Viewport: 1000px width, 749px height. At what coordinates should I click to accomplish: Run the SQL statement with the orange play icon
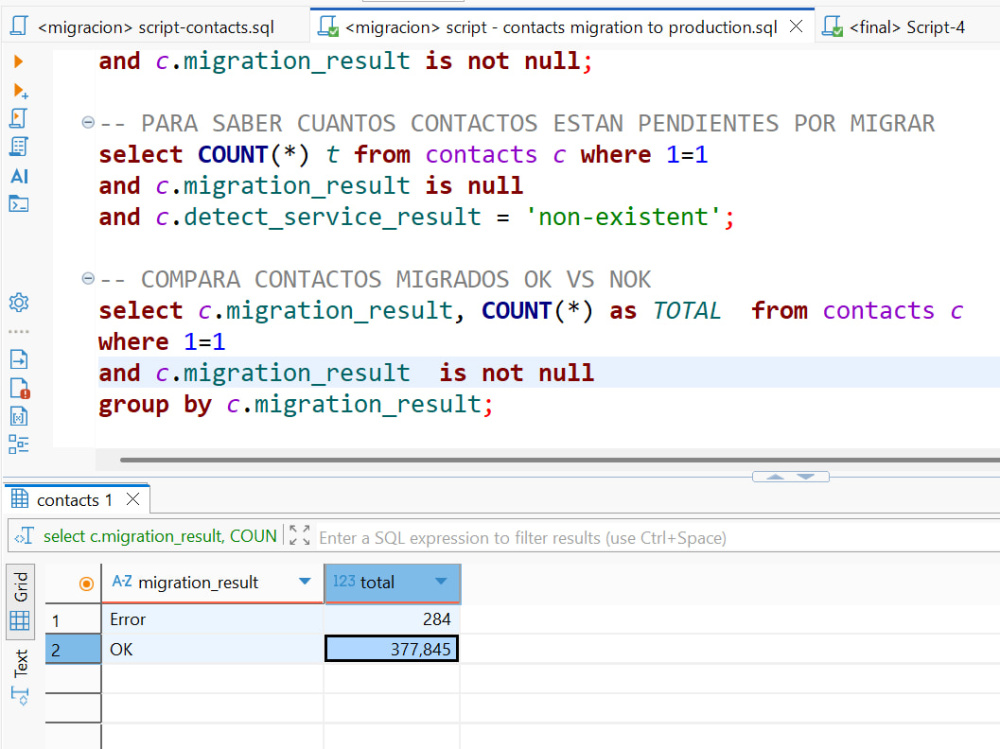point(18,61)
